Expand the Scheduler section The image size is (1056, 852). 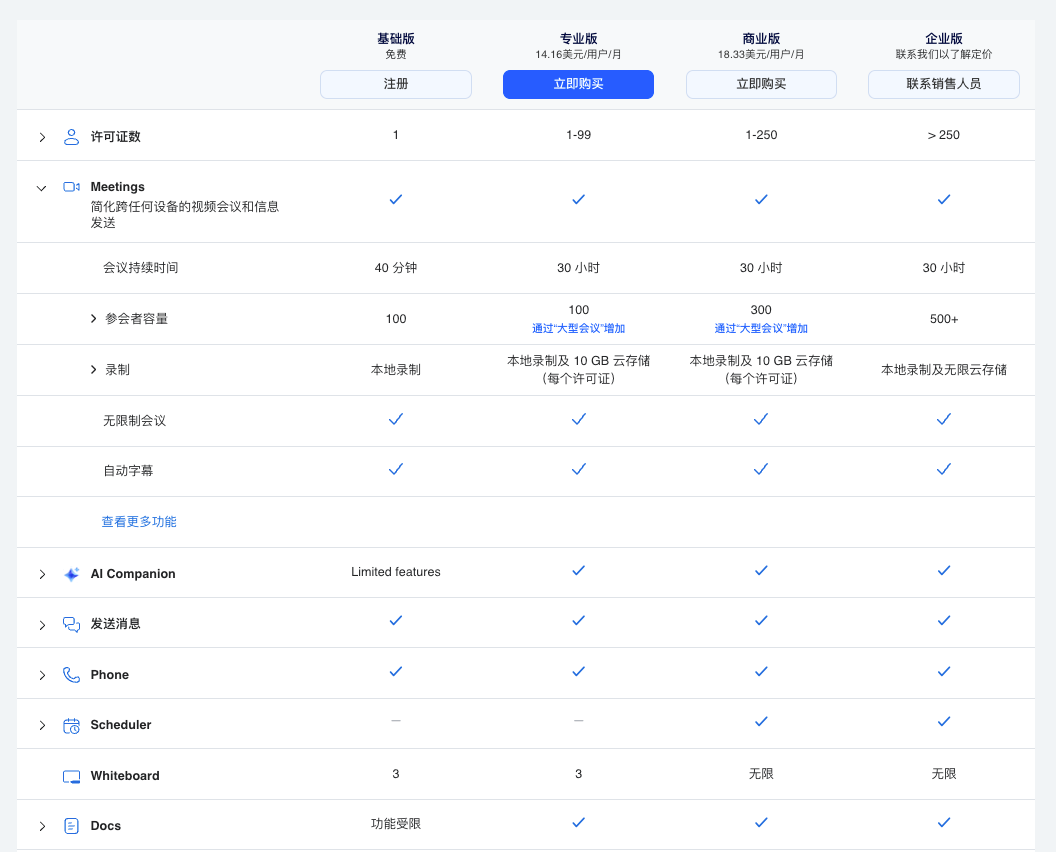pos(41,724)
